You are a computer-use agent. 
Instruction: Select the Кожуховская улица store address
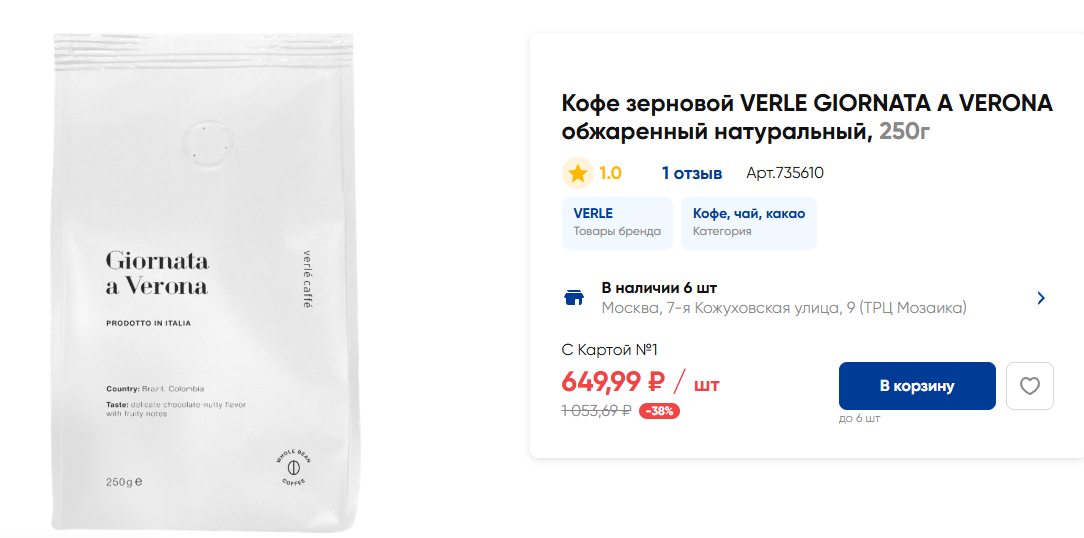point(783,308)
